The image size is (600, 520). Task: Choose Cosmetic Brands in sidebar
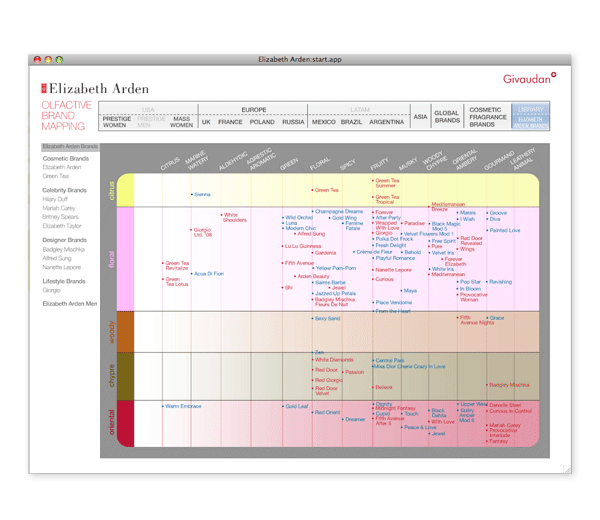66,158
